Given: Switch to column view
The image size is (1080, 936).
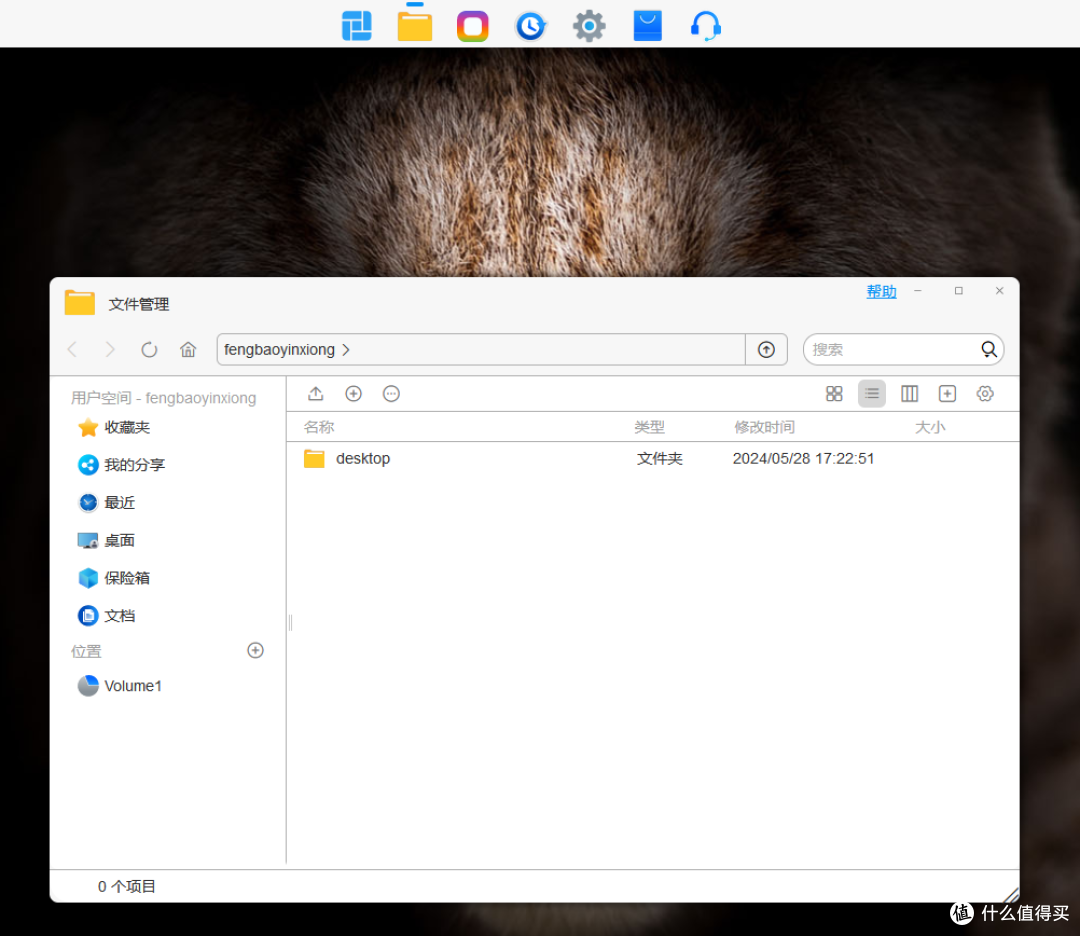Looking at the screenshot, I should [x=909, y=393].
